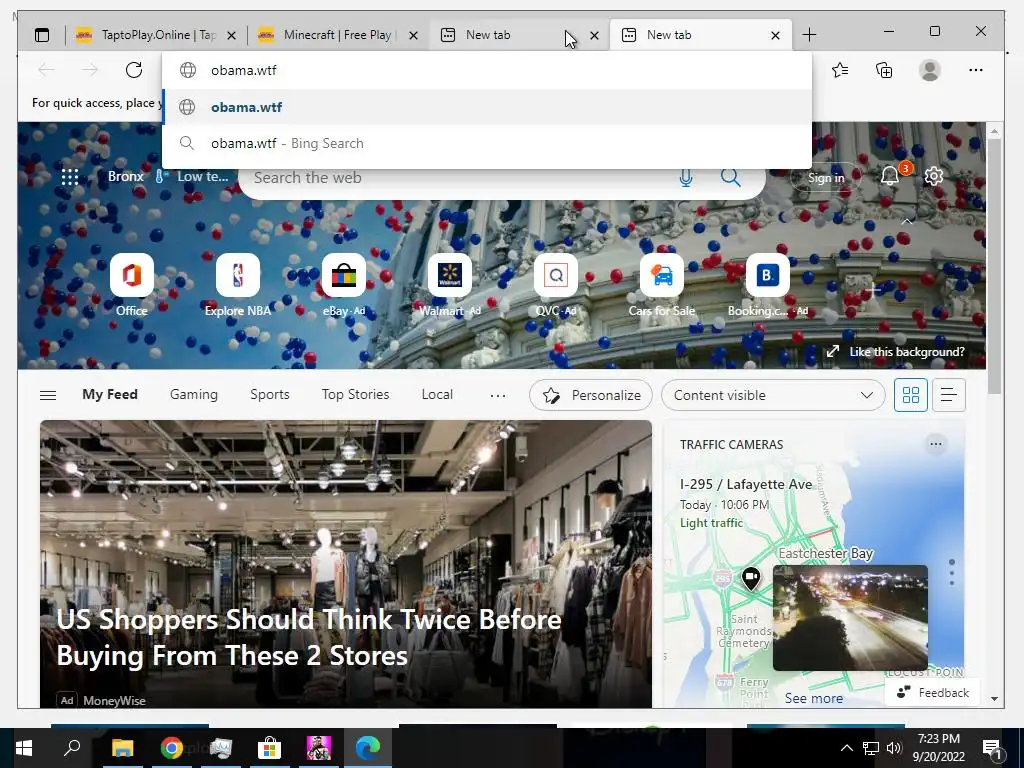Open the volume speaker tray icon

coord(894,747)
